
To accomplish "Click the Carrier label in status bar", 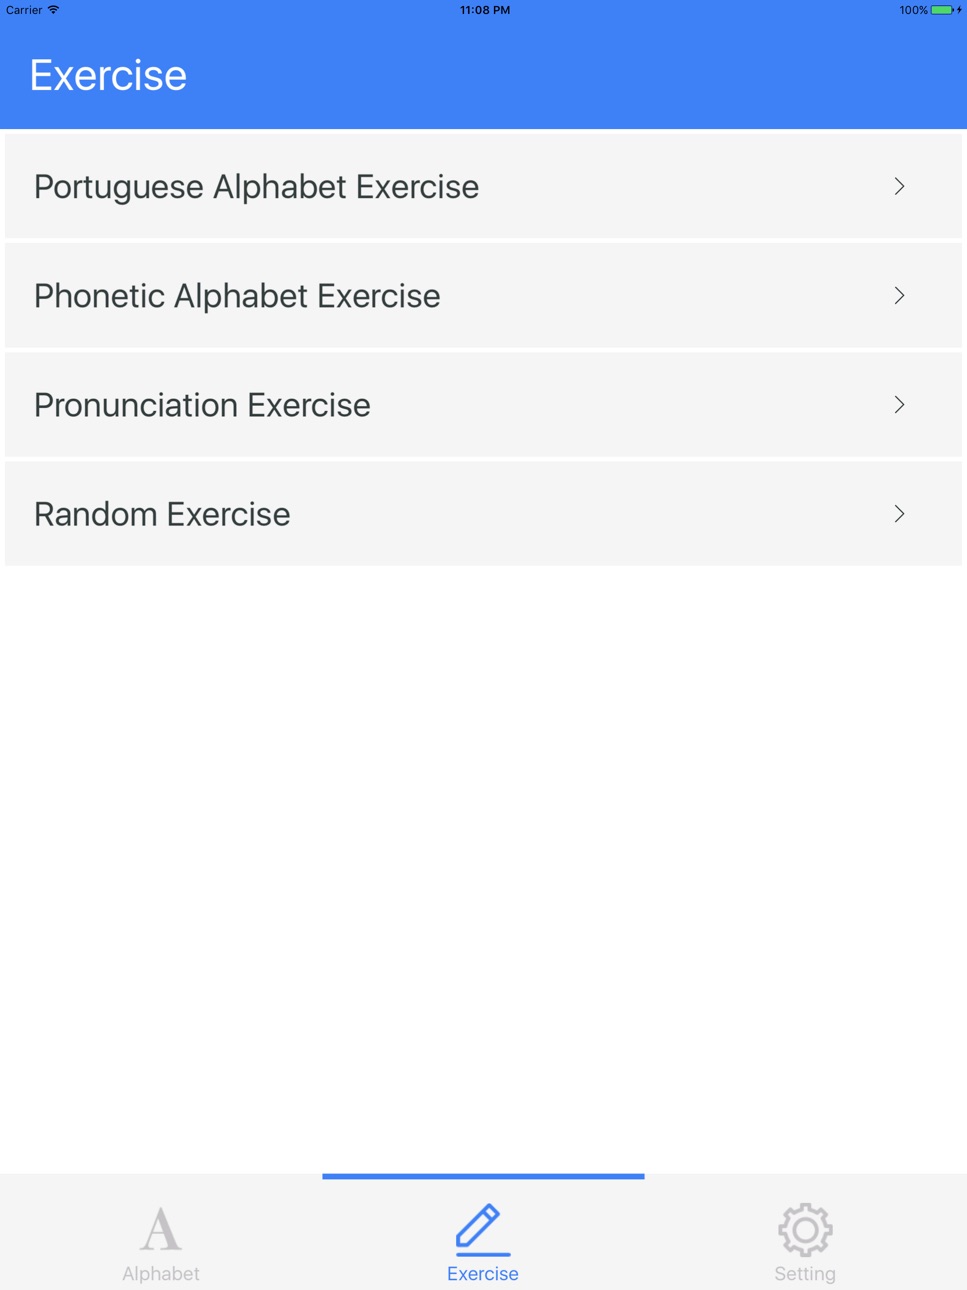I will coord(24,10).
